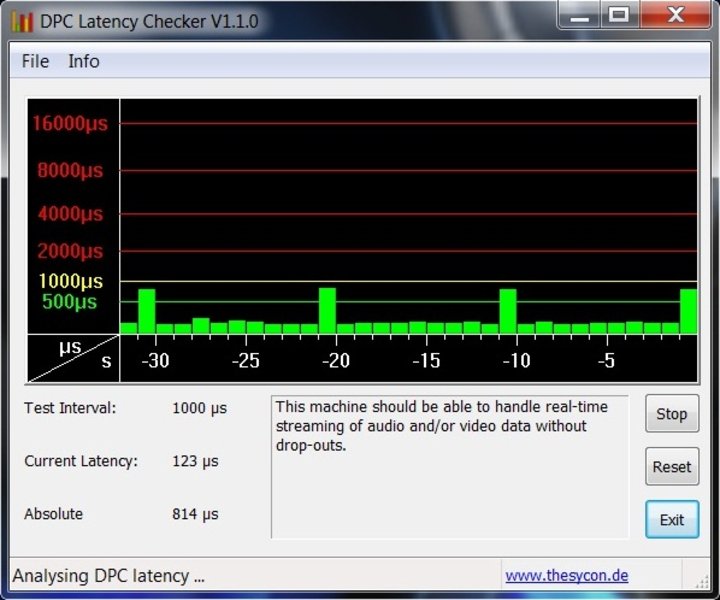Screen dimensions: 720x600
Task: Click the 500µs green axis label
Action: point(69,302)
